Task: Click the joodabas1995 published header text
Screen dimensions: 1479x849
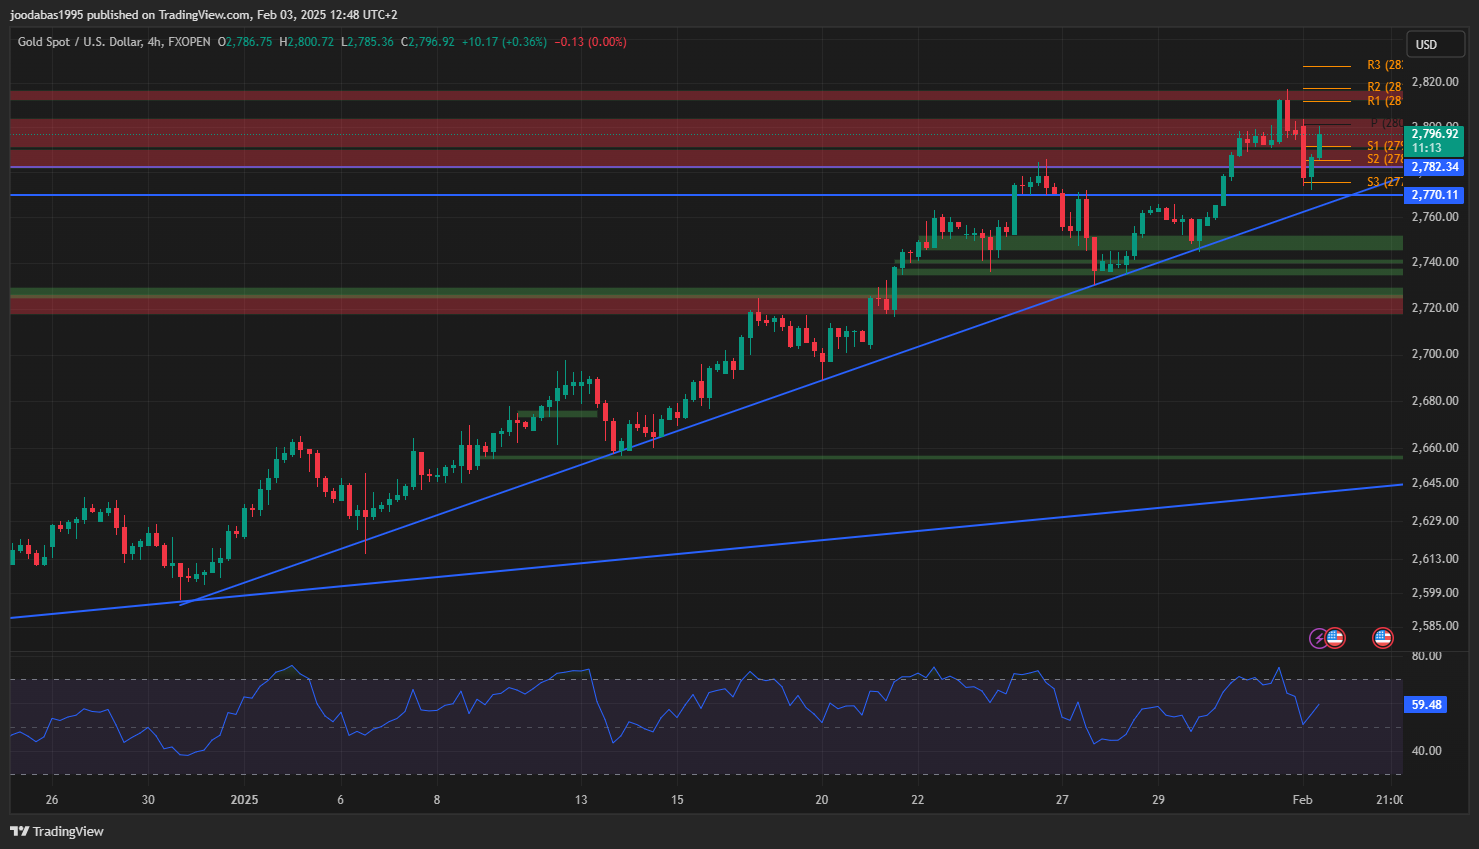Action: (204, 15)
